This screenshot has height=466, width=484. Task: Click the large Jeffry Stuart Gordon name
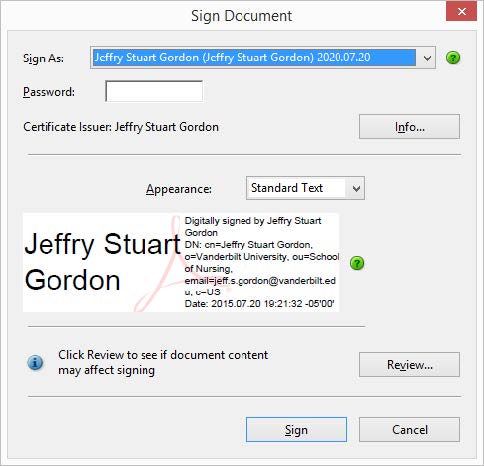point(103,262)
